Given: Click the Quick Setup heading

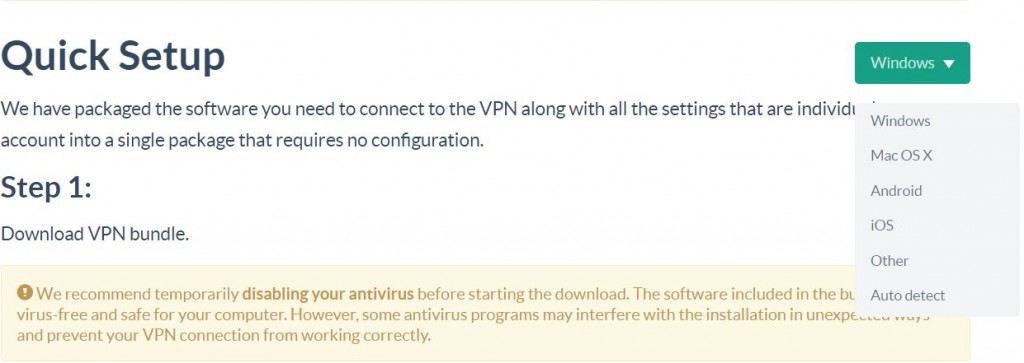Looking at the screenshot, I should 113,56.
